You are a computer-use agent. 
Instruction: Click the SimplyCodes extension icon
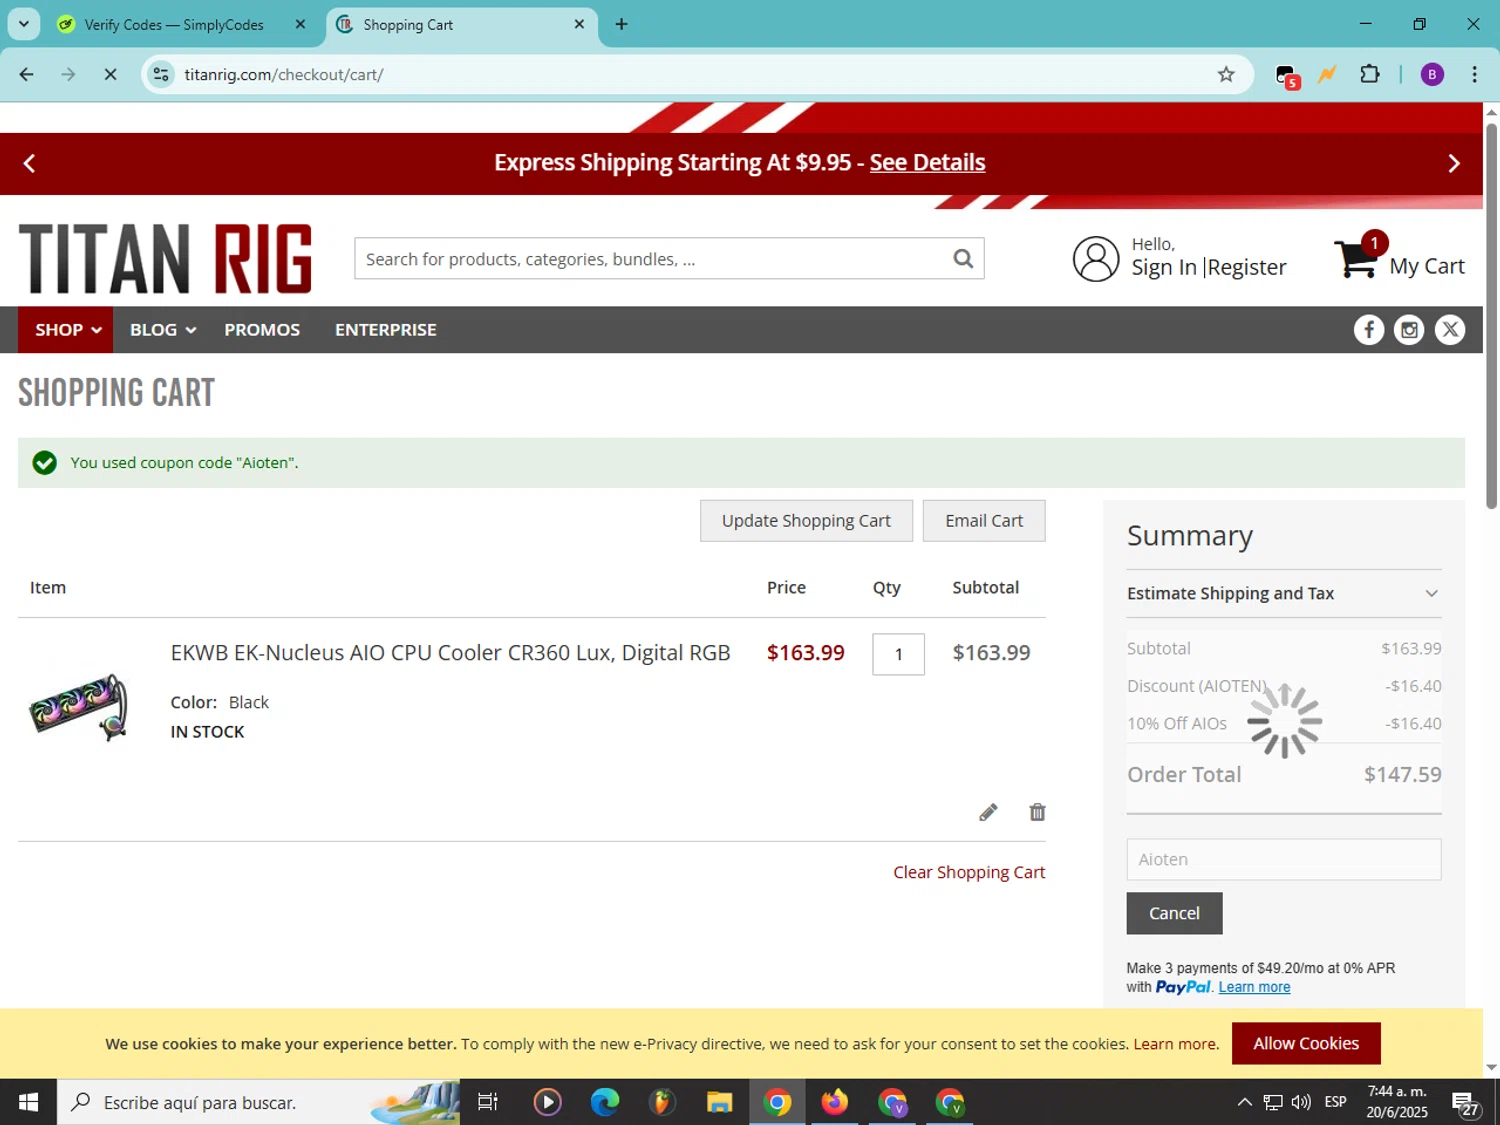pos(1287,75)
